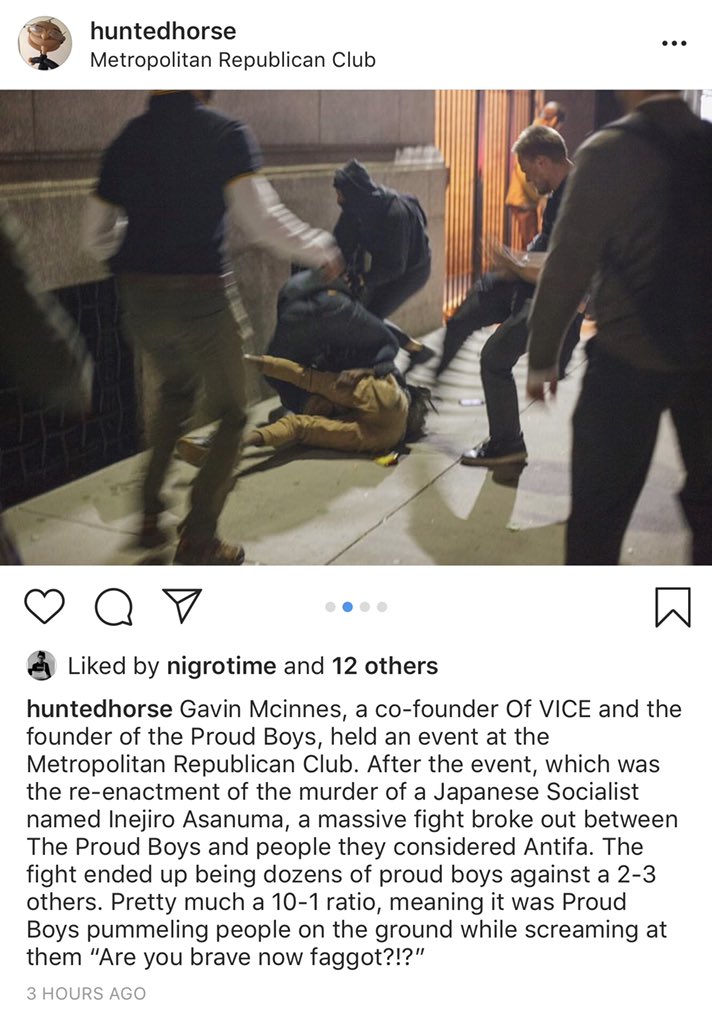Viewport: 712px width, 1024px height.
Task: Open huntedhorse username in caption
Action: coord(99,709)
